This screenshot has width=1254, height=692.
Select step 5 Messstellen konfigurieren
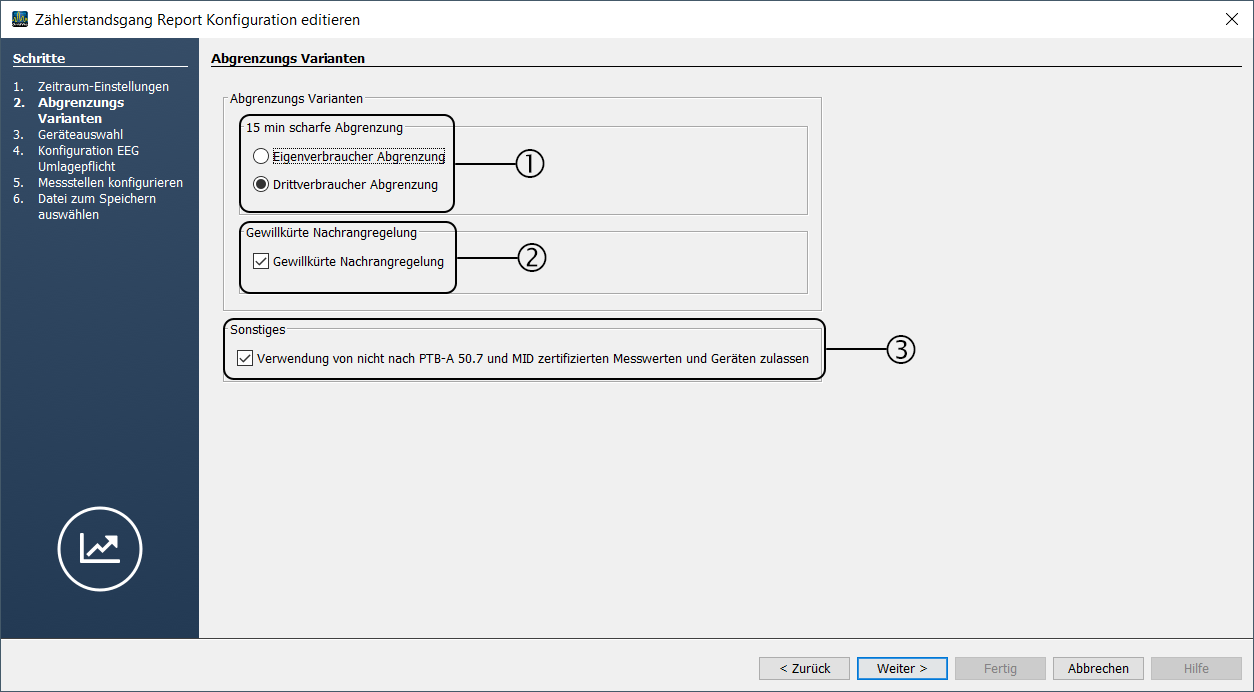tap(110, 183)
